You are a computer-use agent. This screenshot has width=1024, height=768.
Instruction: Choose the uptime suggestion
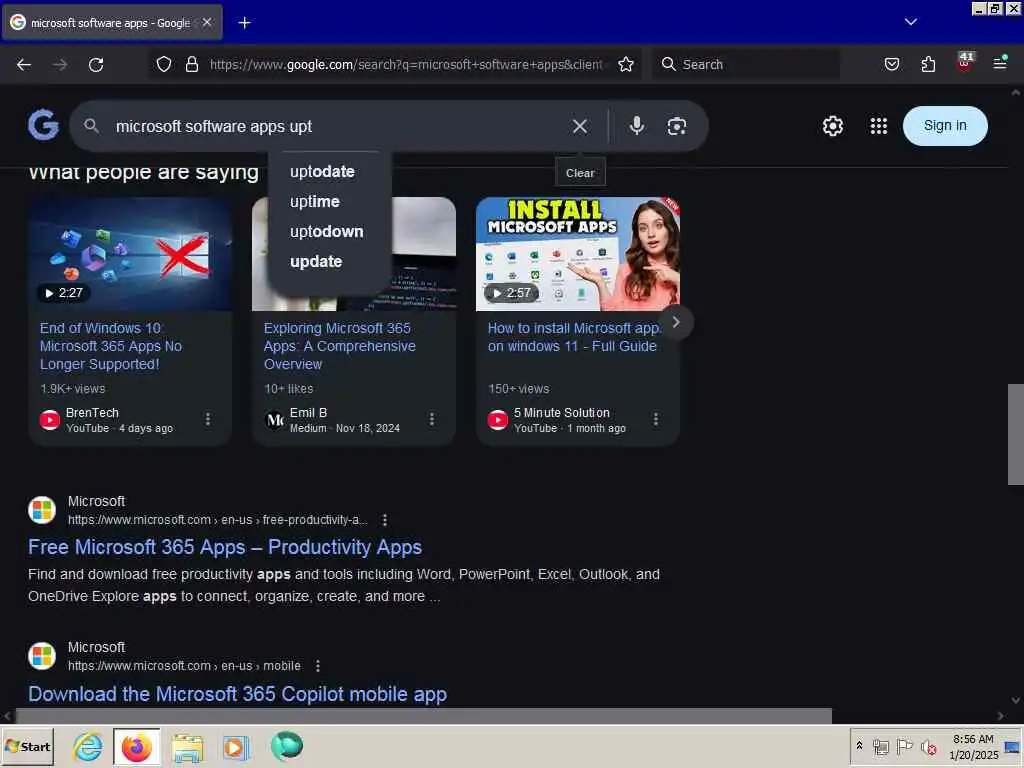(315, 202)
